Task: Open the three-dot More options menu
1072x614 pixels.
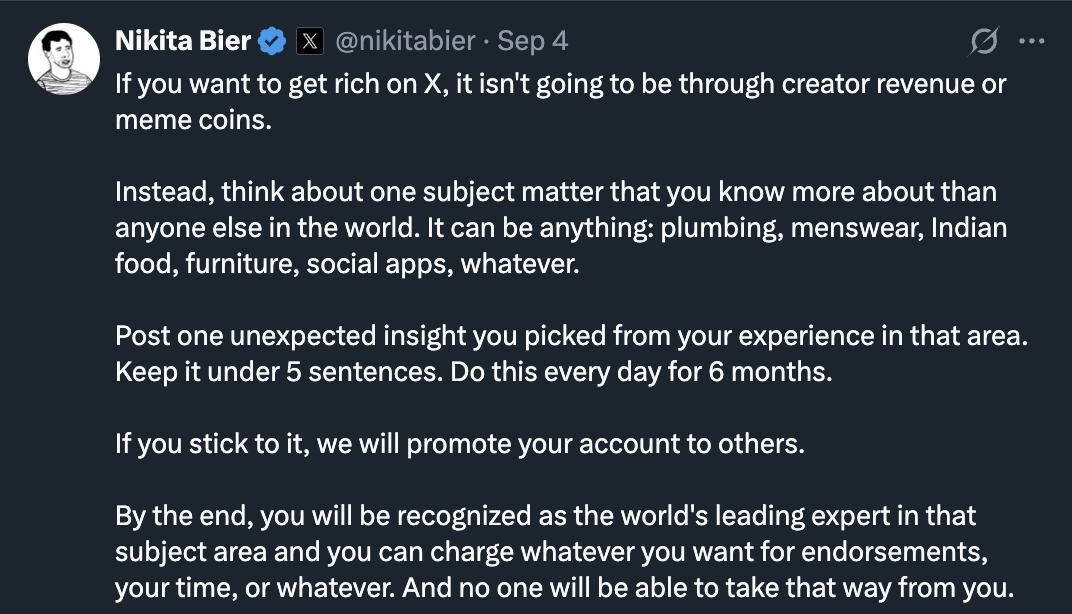Action: 1030,42
